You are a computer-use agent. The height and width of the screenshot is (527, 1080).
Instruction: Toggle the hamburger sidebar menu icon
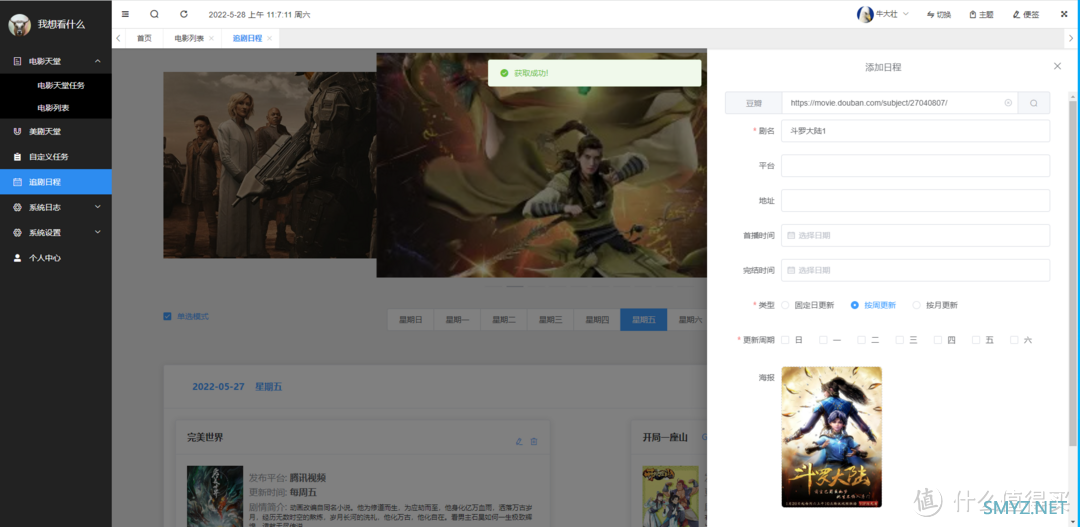click(x=125, y=14)
